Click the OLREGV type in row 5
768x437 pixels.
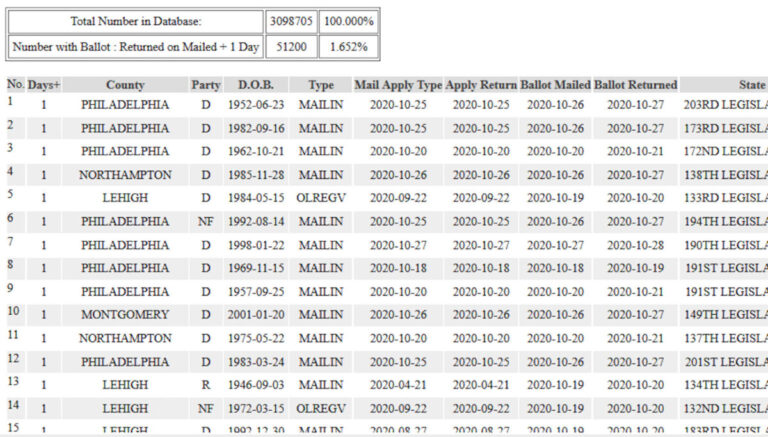tap(321, 198)
